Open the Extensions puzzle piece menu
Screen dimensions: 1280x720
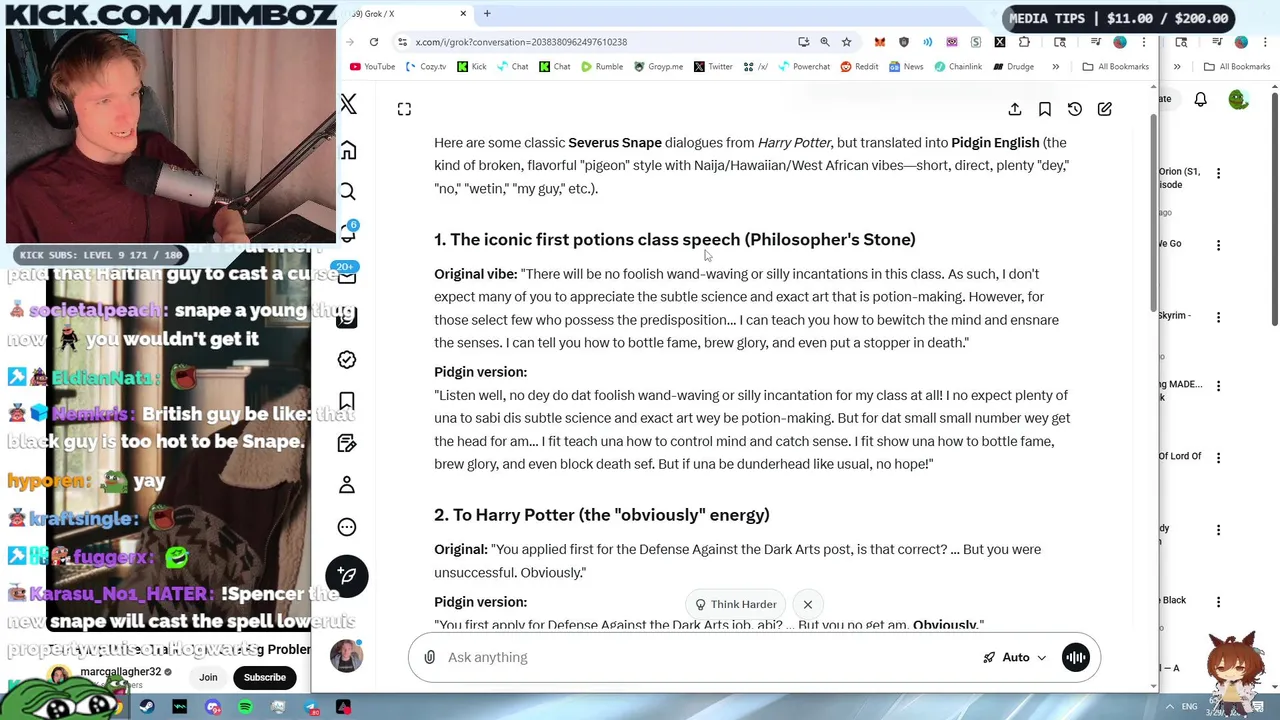click(1024, 42)
